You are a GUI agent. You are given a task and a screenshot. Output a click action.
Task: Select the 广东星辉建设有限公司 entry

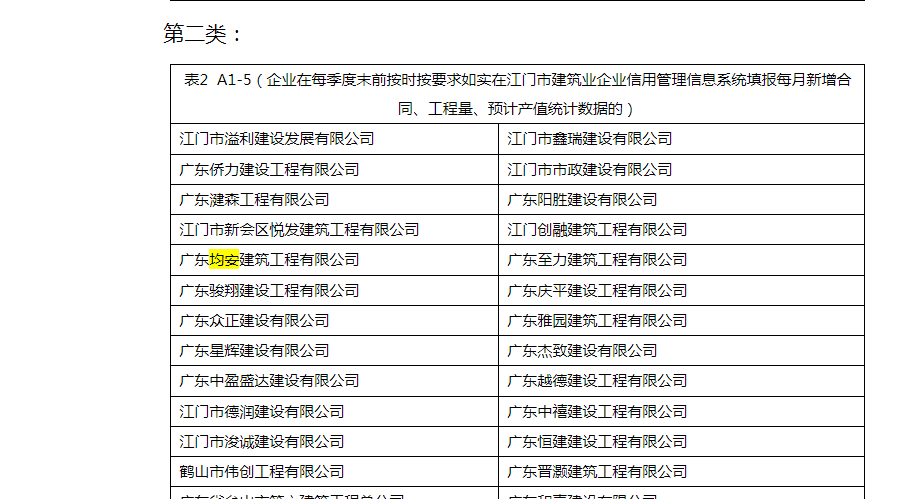coord(254,351)
